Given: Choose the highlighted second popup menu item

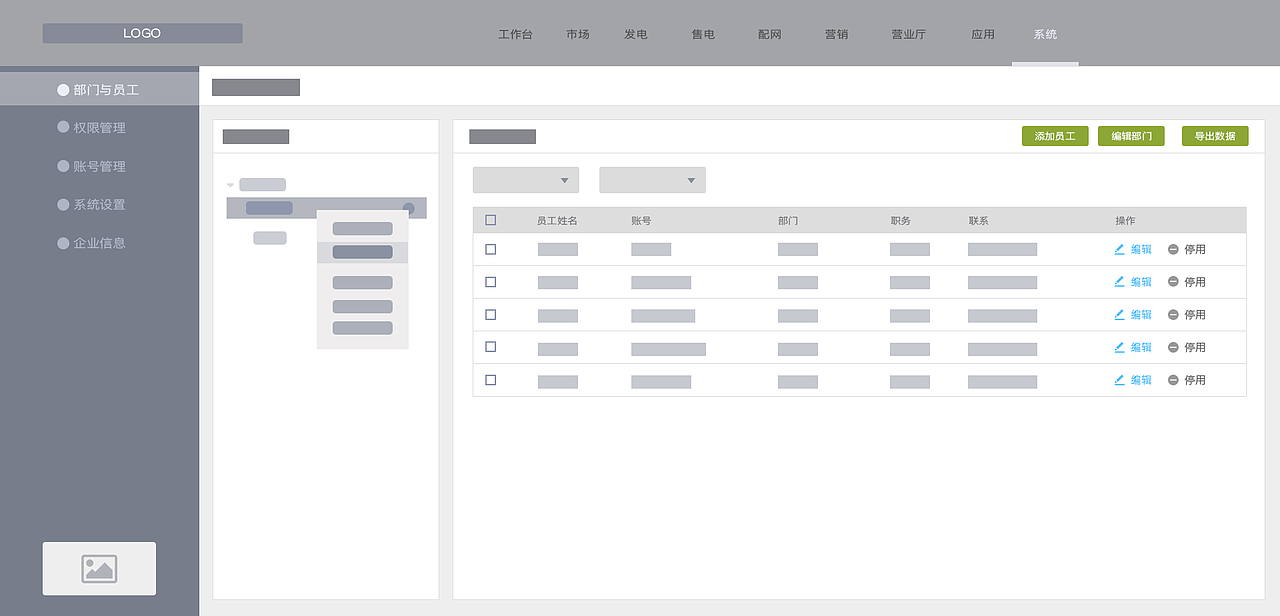Looking at the screenshot, I should pyautogui.click(x=362, y=252).
